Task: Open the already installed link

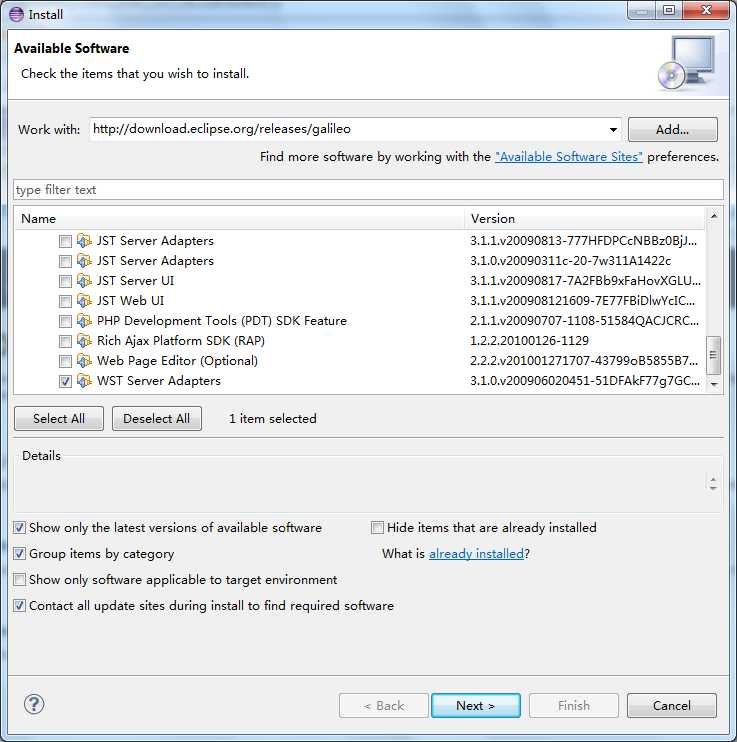Action: (x=476, y=554)
